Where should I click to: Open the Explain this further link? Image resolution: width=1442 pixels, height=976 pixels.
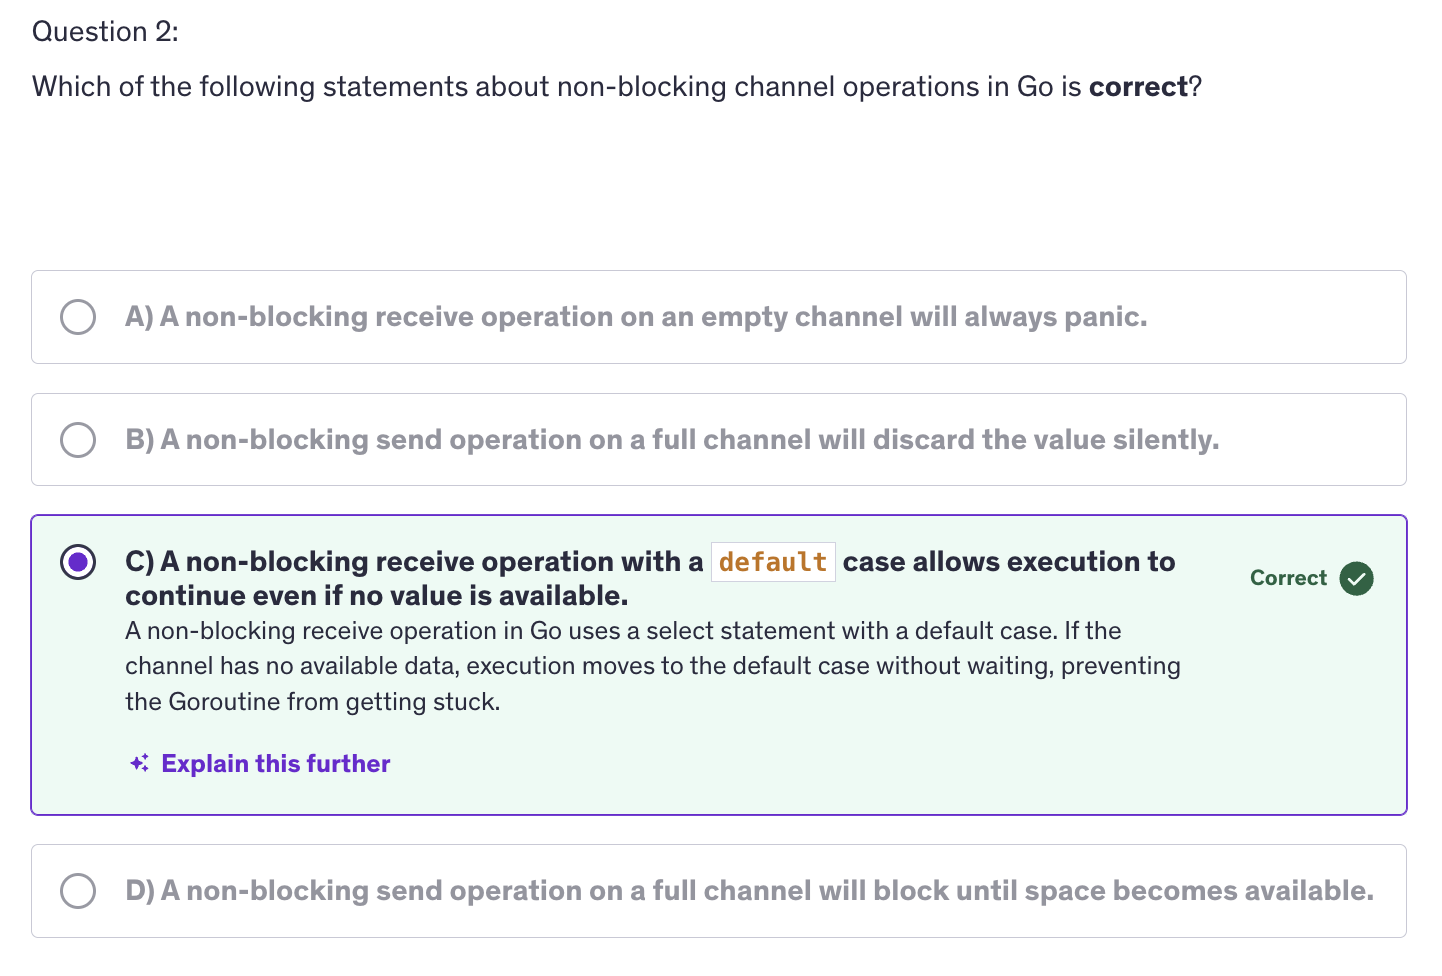(275, 763)
